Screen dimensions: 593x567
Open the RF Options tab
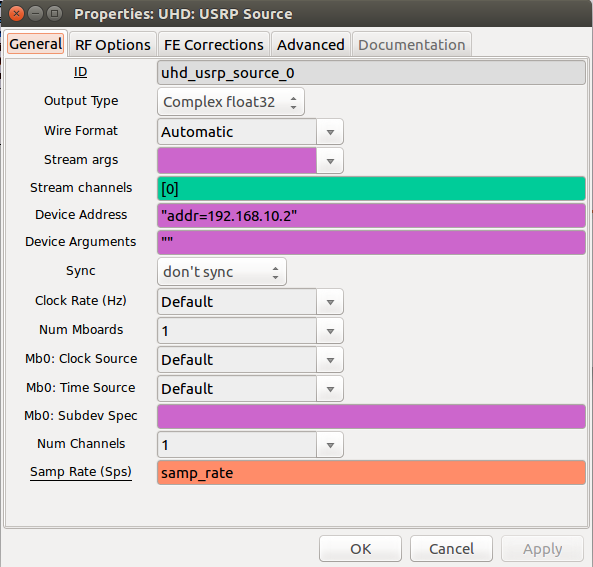pyautogui.click(x=113, y=45)
